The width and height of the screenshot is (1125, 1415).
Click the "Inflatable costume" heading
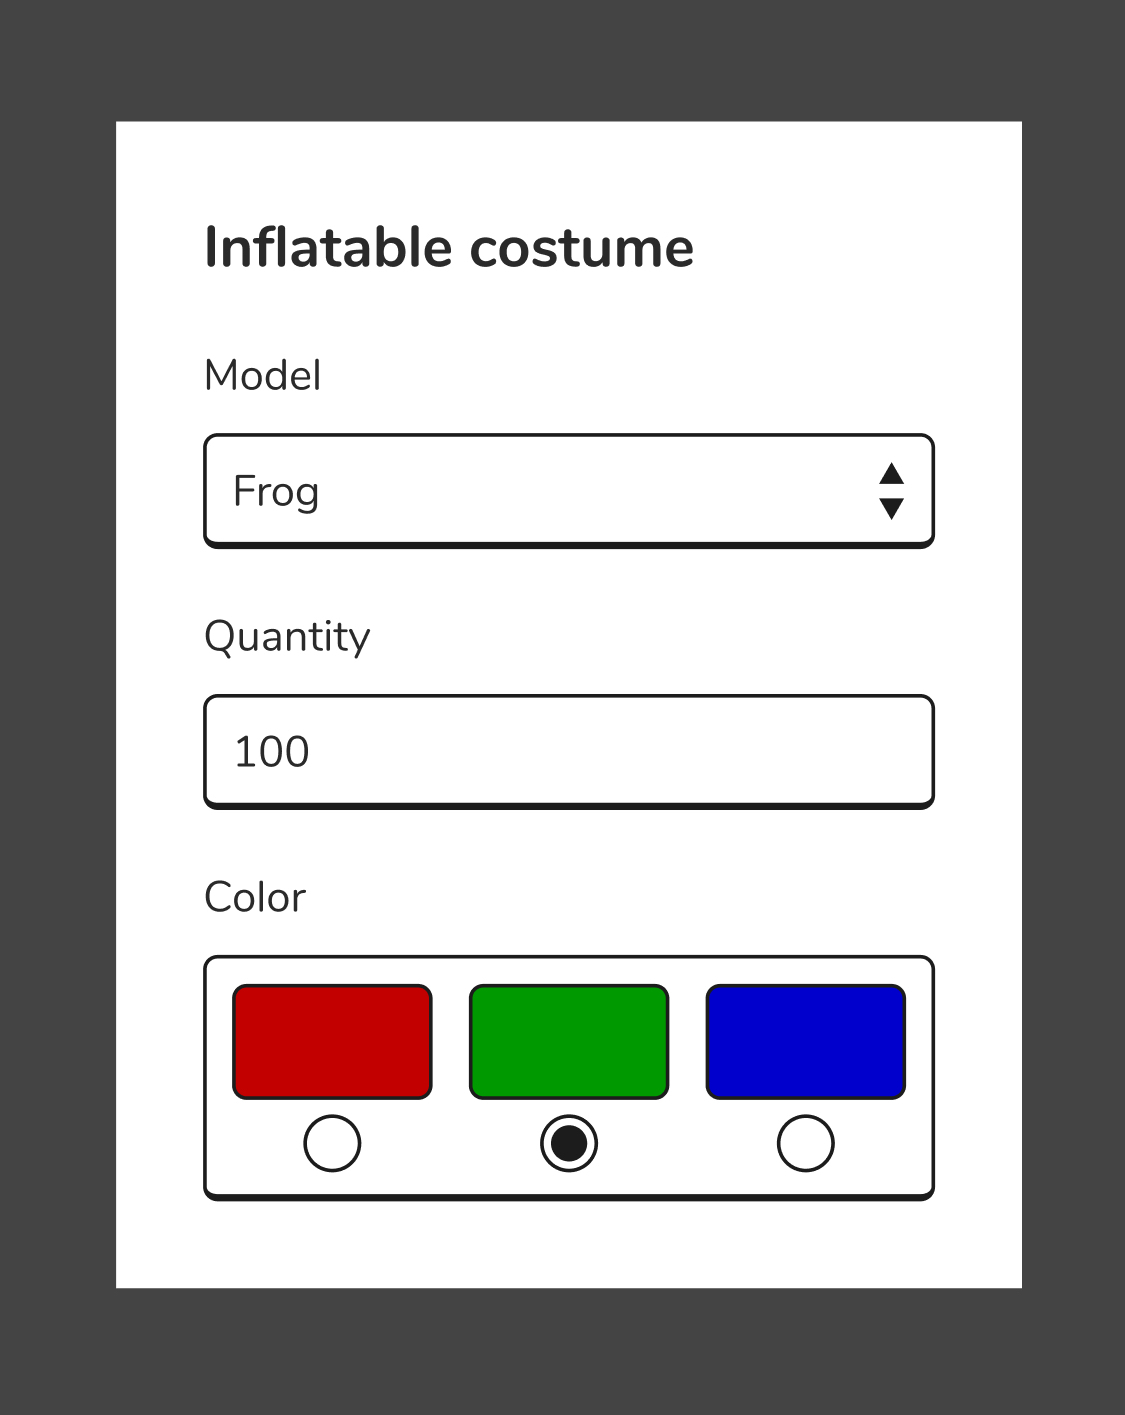(x=449, y=248)
